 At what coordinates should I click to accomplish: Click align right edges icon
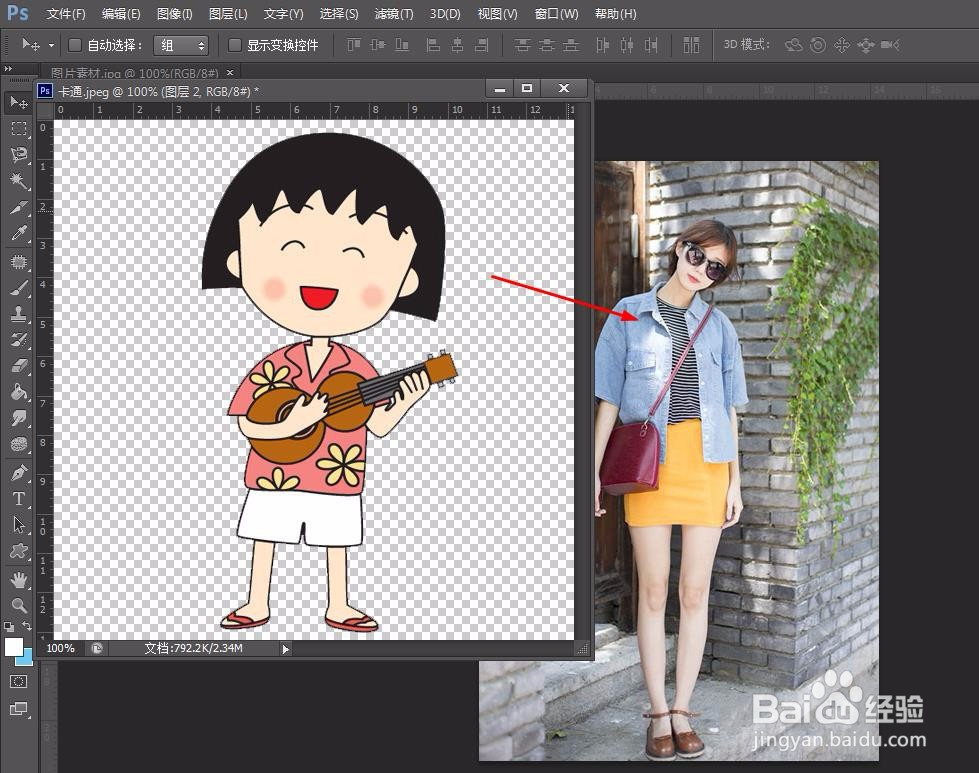pyautogui.click(x=481, y=45)
